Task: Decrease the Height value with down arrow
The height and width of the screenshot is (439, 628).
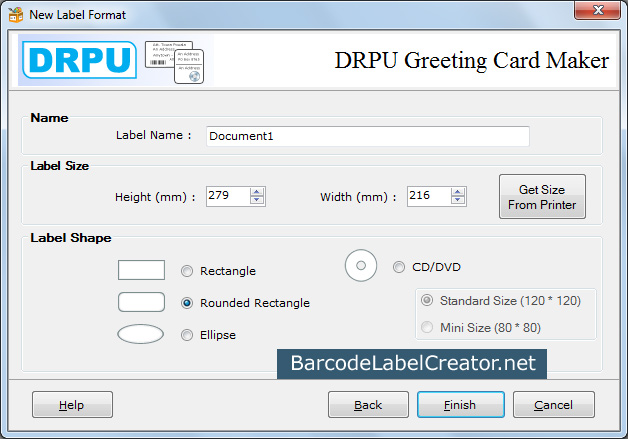Action: [x=257, y=200]
